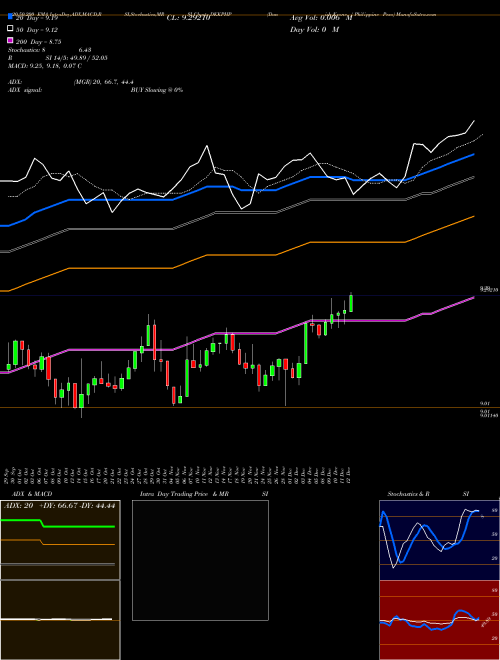The height and width of the screenshot is (660, 500).
Task: Click the blue 20 Day legend swatch
Action: tap(10, 17)
